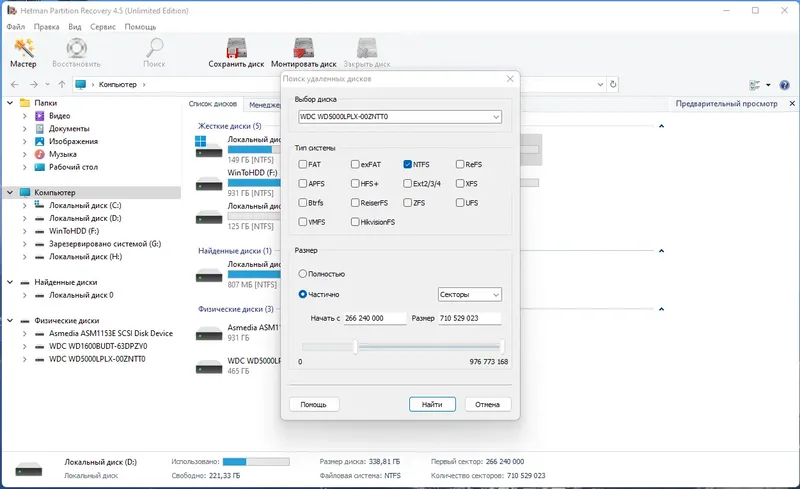Select Музыка folder icon in tree
The width and height of the screenshot is (800, 489).
point(39,154)
